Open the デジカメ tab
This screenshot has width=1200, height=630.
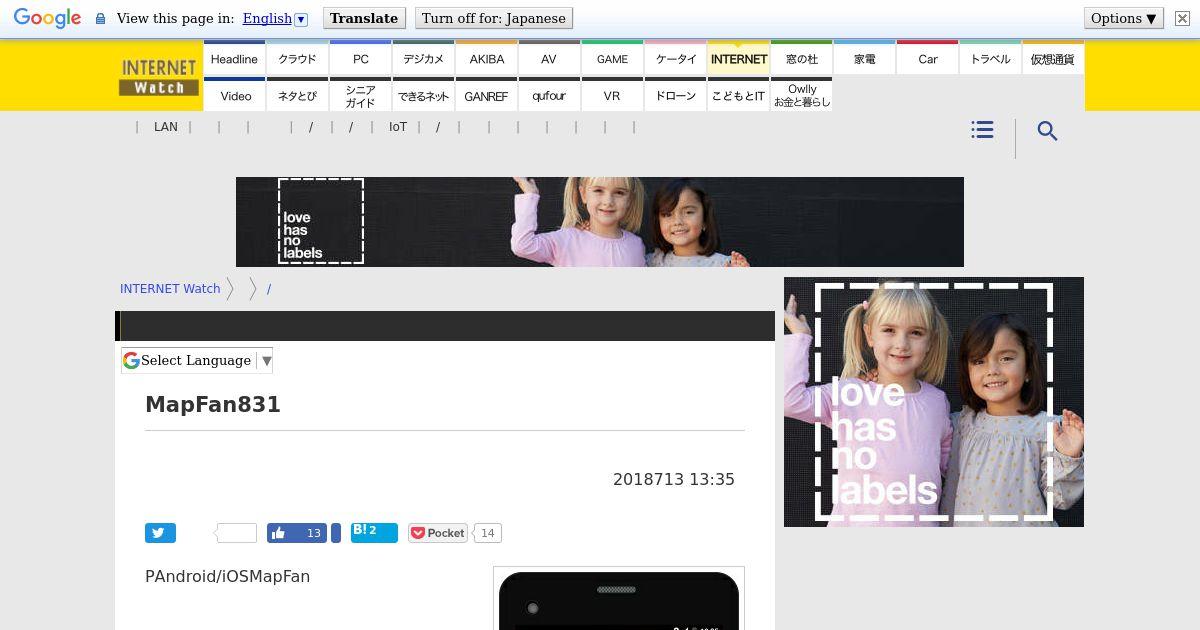pos(423,58)
